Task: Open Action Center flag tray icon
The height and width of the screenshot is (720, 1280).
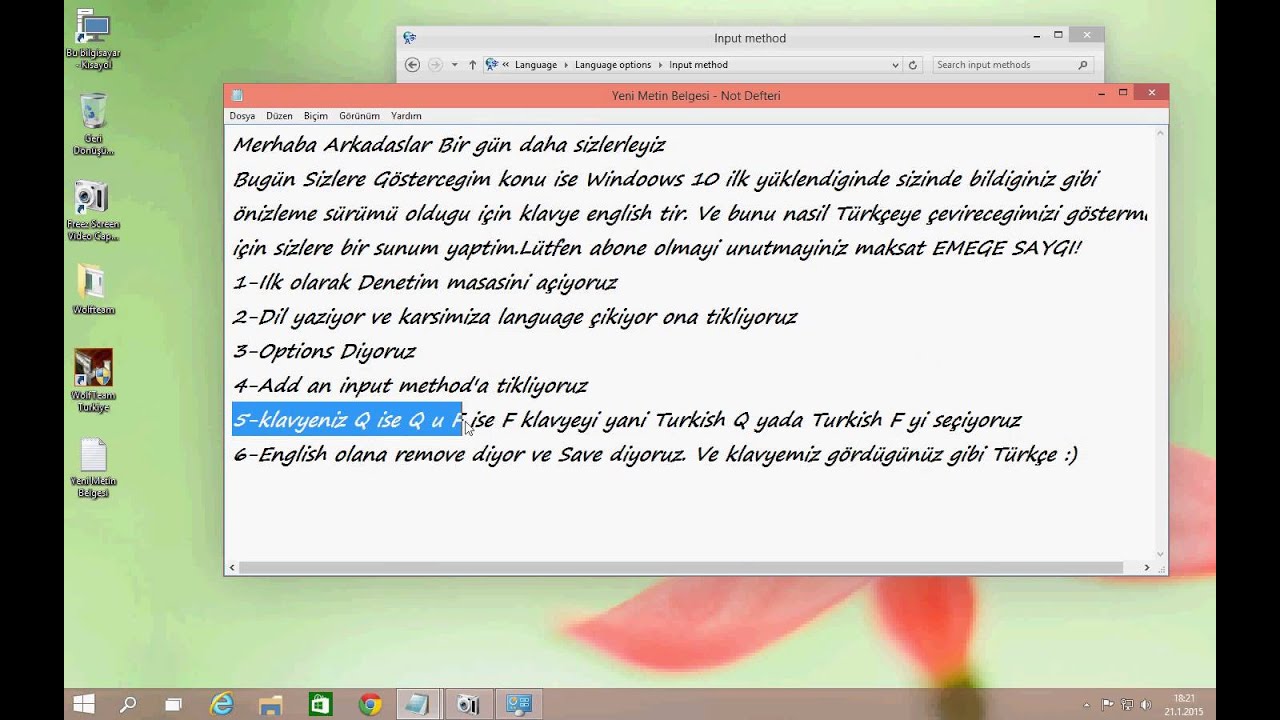Action: click(1108, 704)
